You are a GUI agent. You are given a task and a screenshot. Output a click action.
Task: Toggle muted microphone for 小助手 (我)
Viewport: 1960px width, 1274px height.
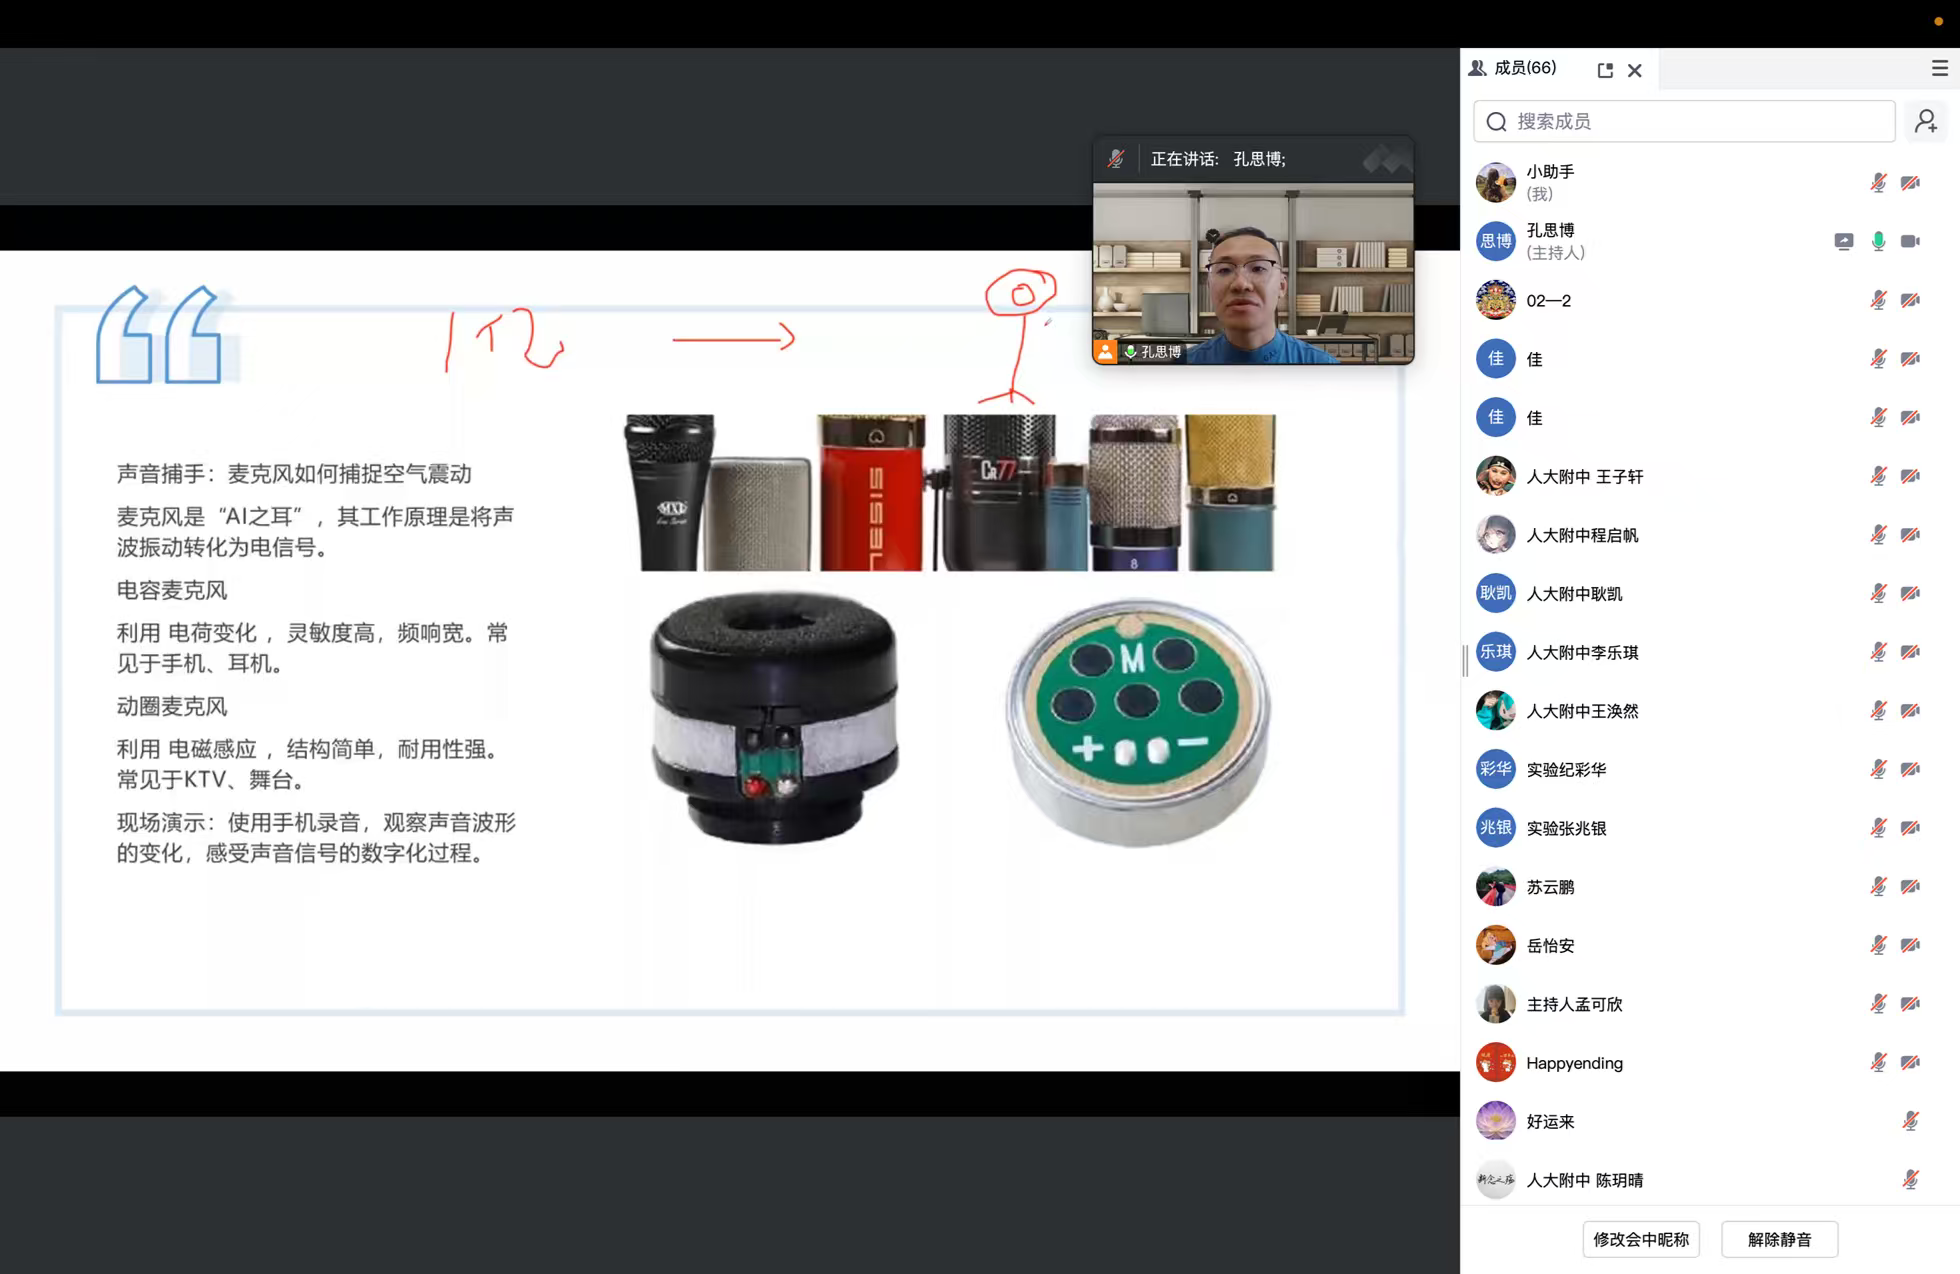1878,183
